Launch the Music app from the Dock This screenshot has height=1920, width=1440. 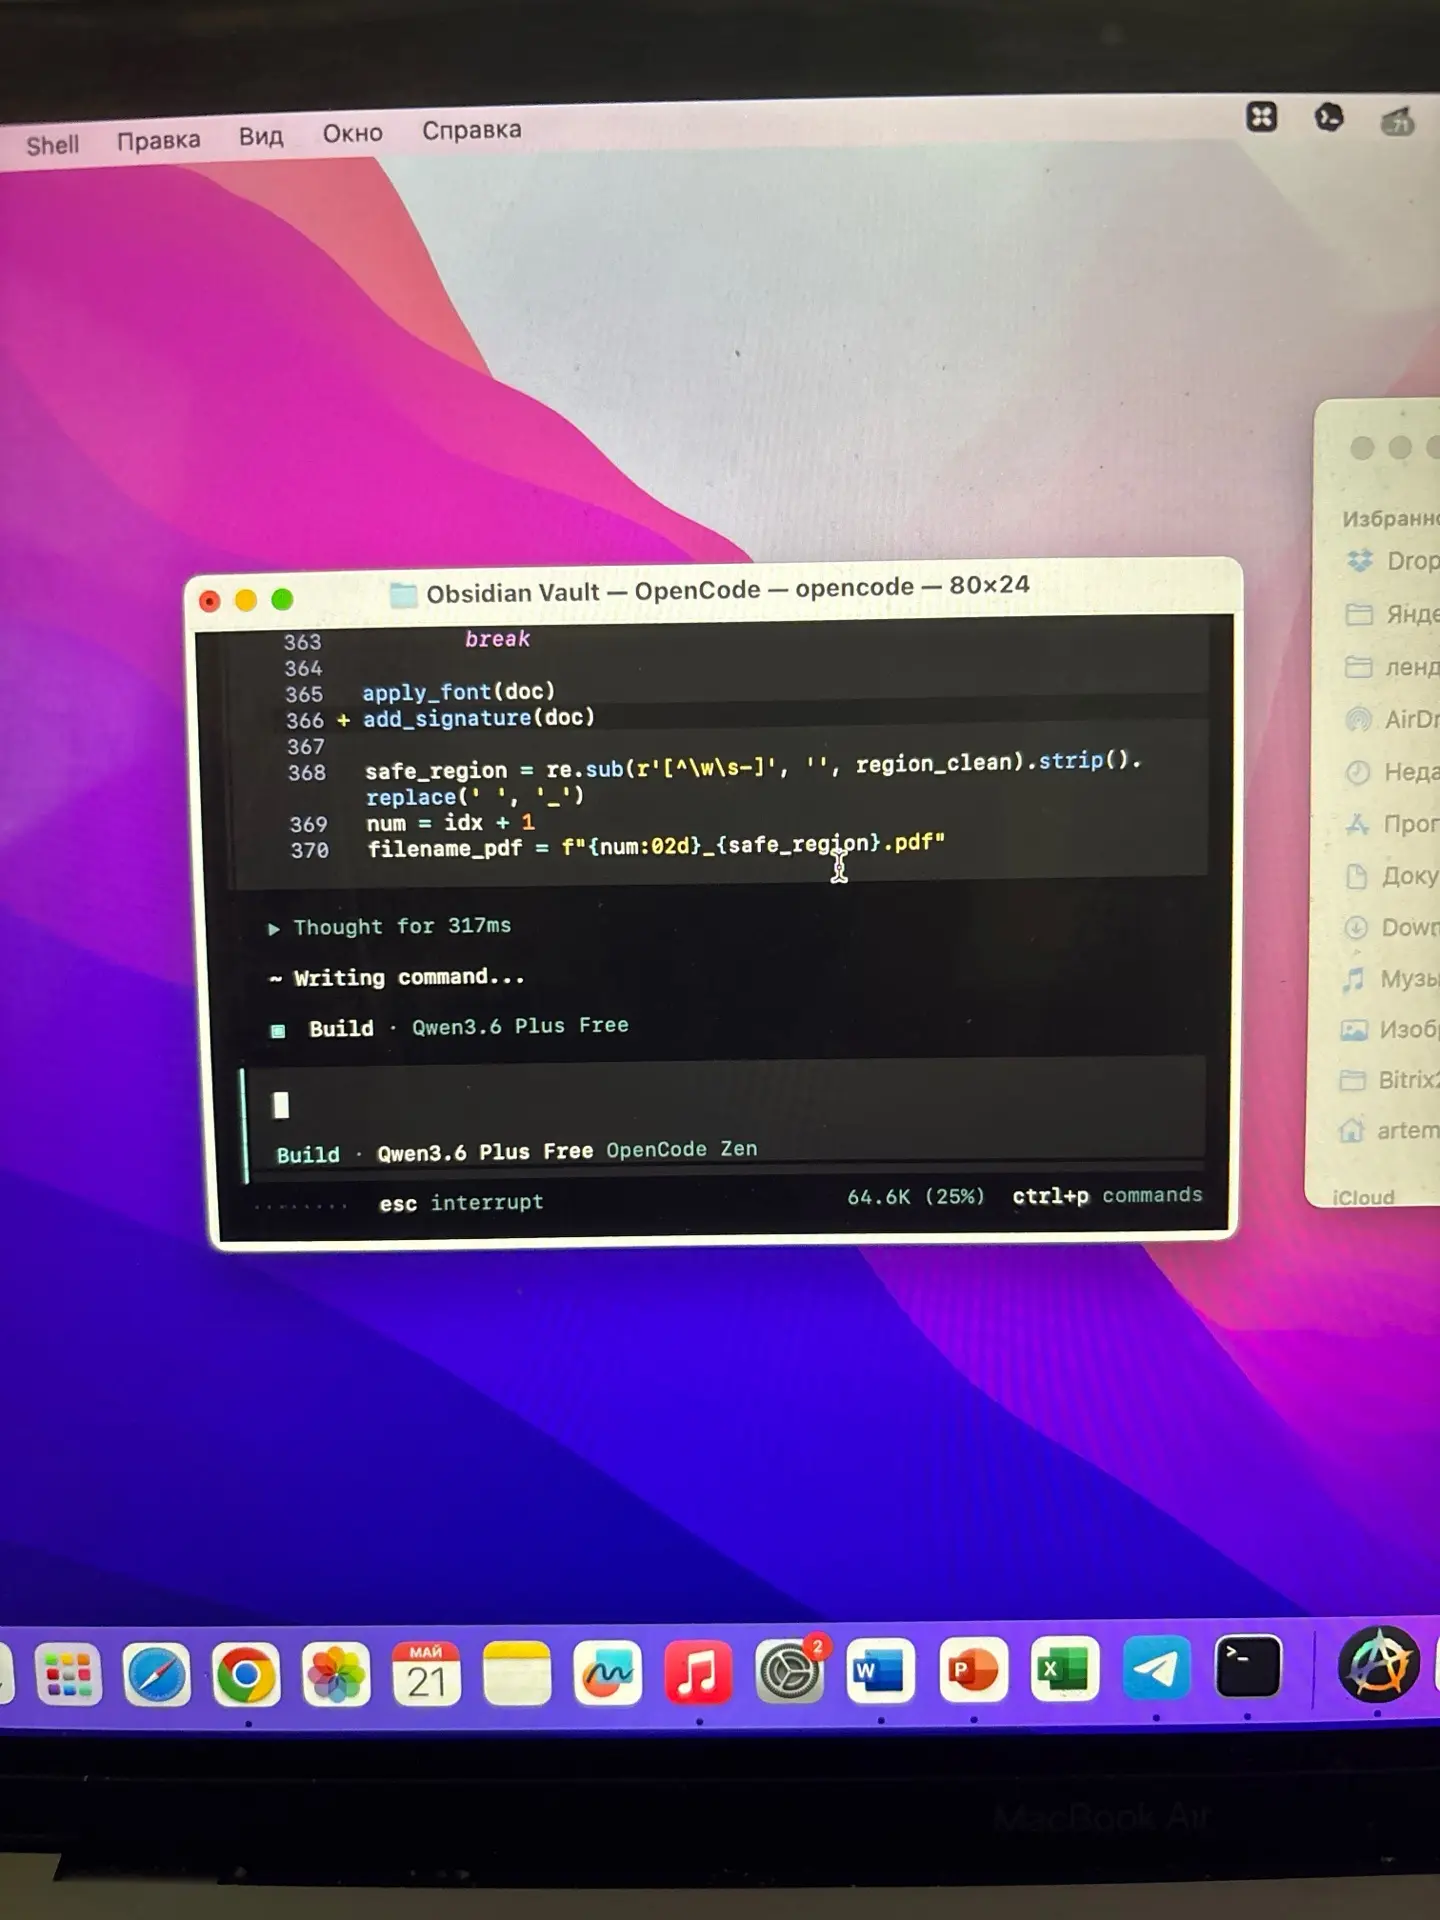point(698,1671)
